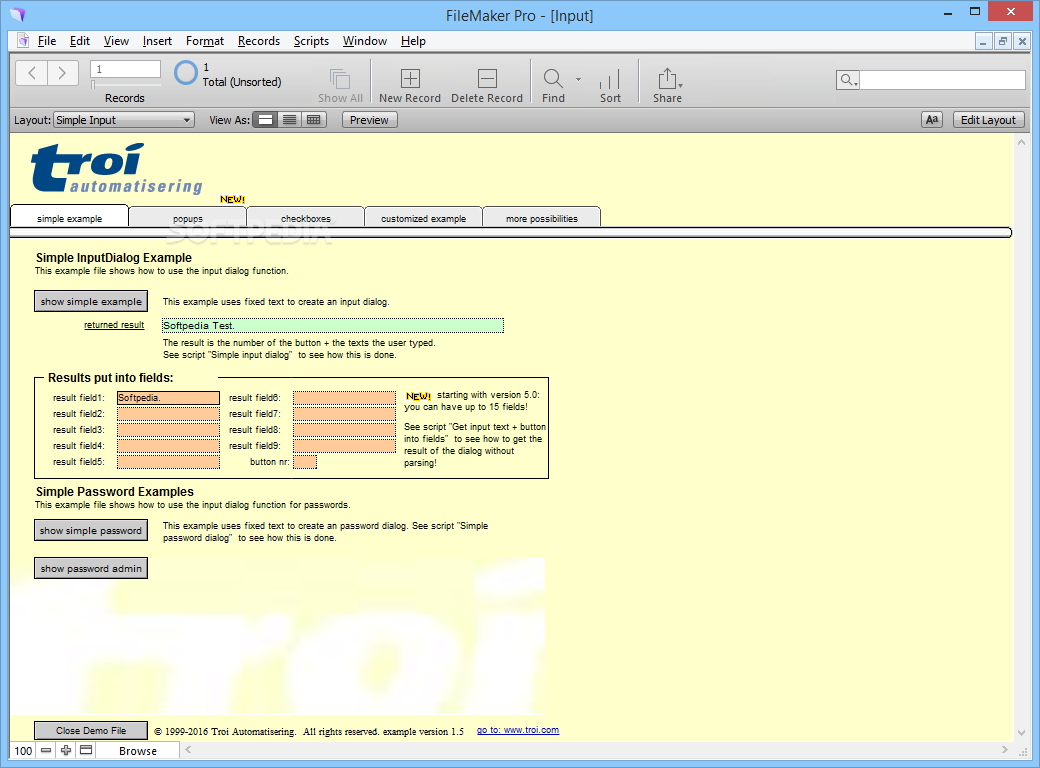Viewport: 1040px width, 768px height.
Task: Click Show All toolbar icon
Action: click(340, 79)
